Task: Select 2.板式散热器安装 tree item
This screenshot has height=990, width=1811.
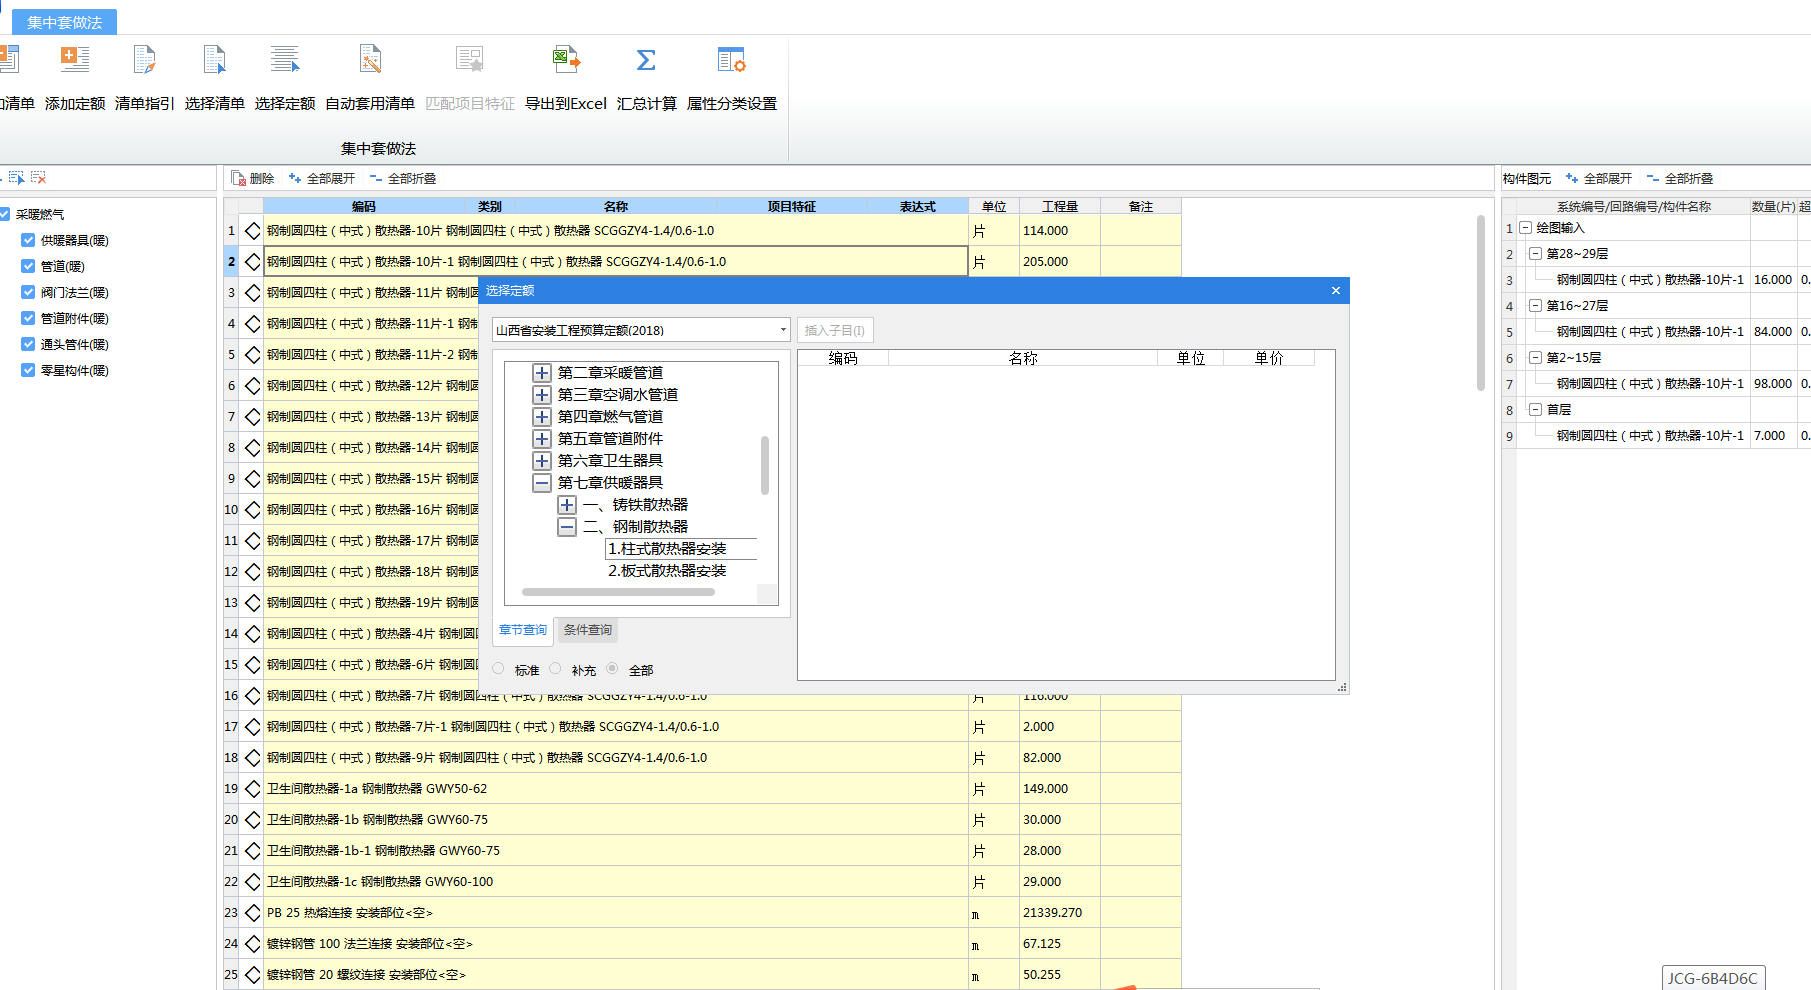Action: 667,571
